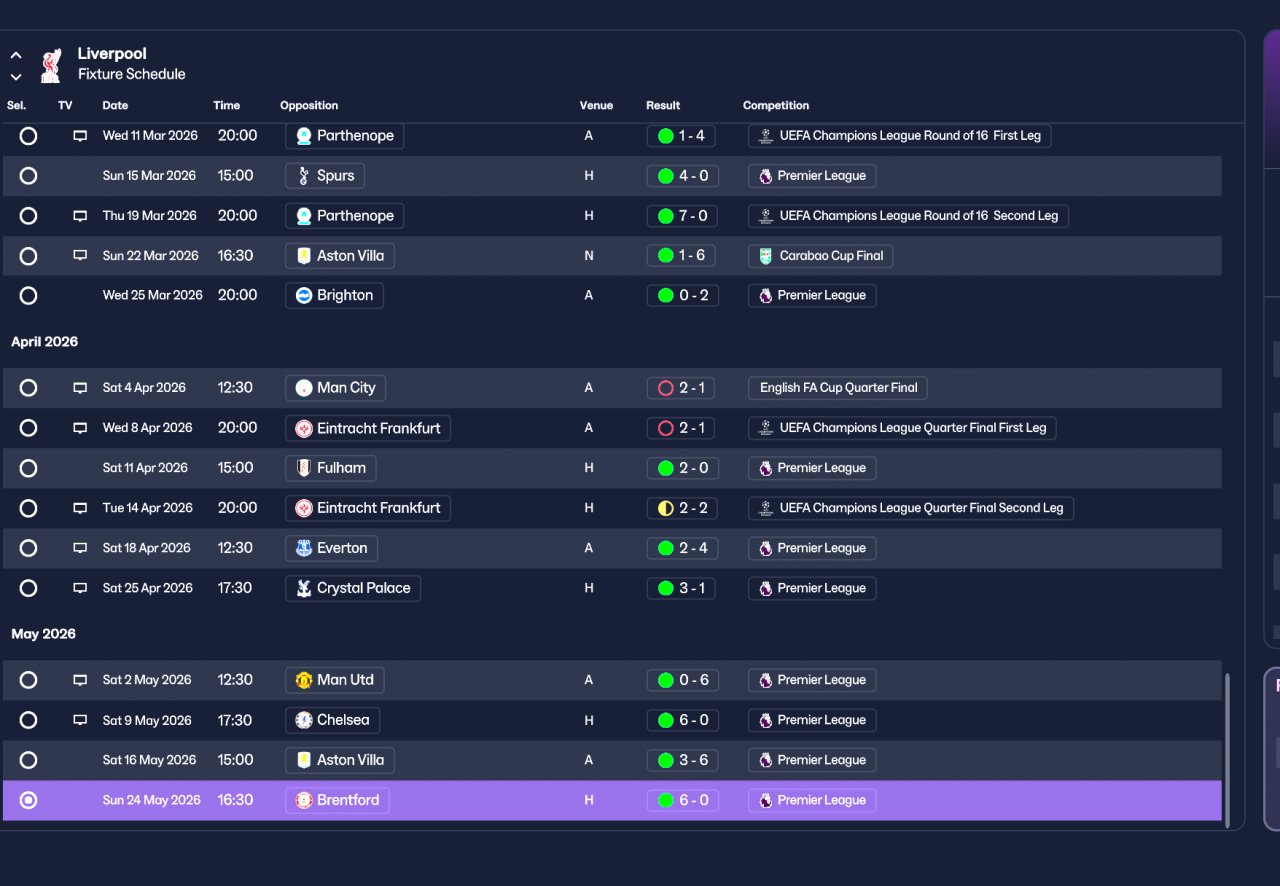Open Eintracht Frankfurt from 8 Apr row

point(368,428)
